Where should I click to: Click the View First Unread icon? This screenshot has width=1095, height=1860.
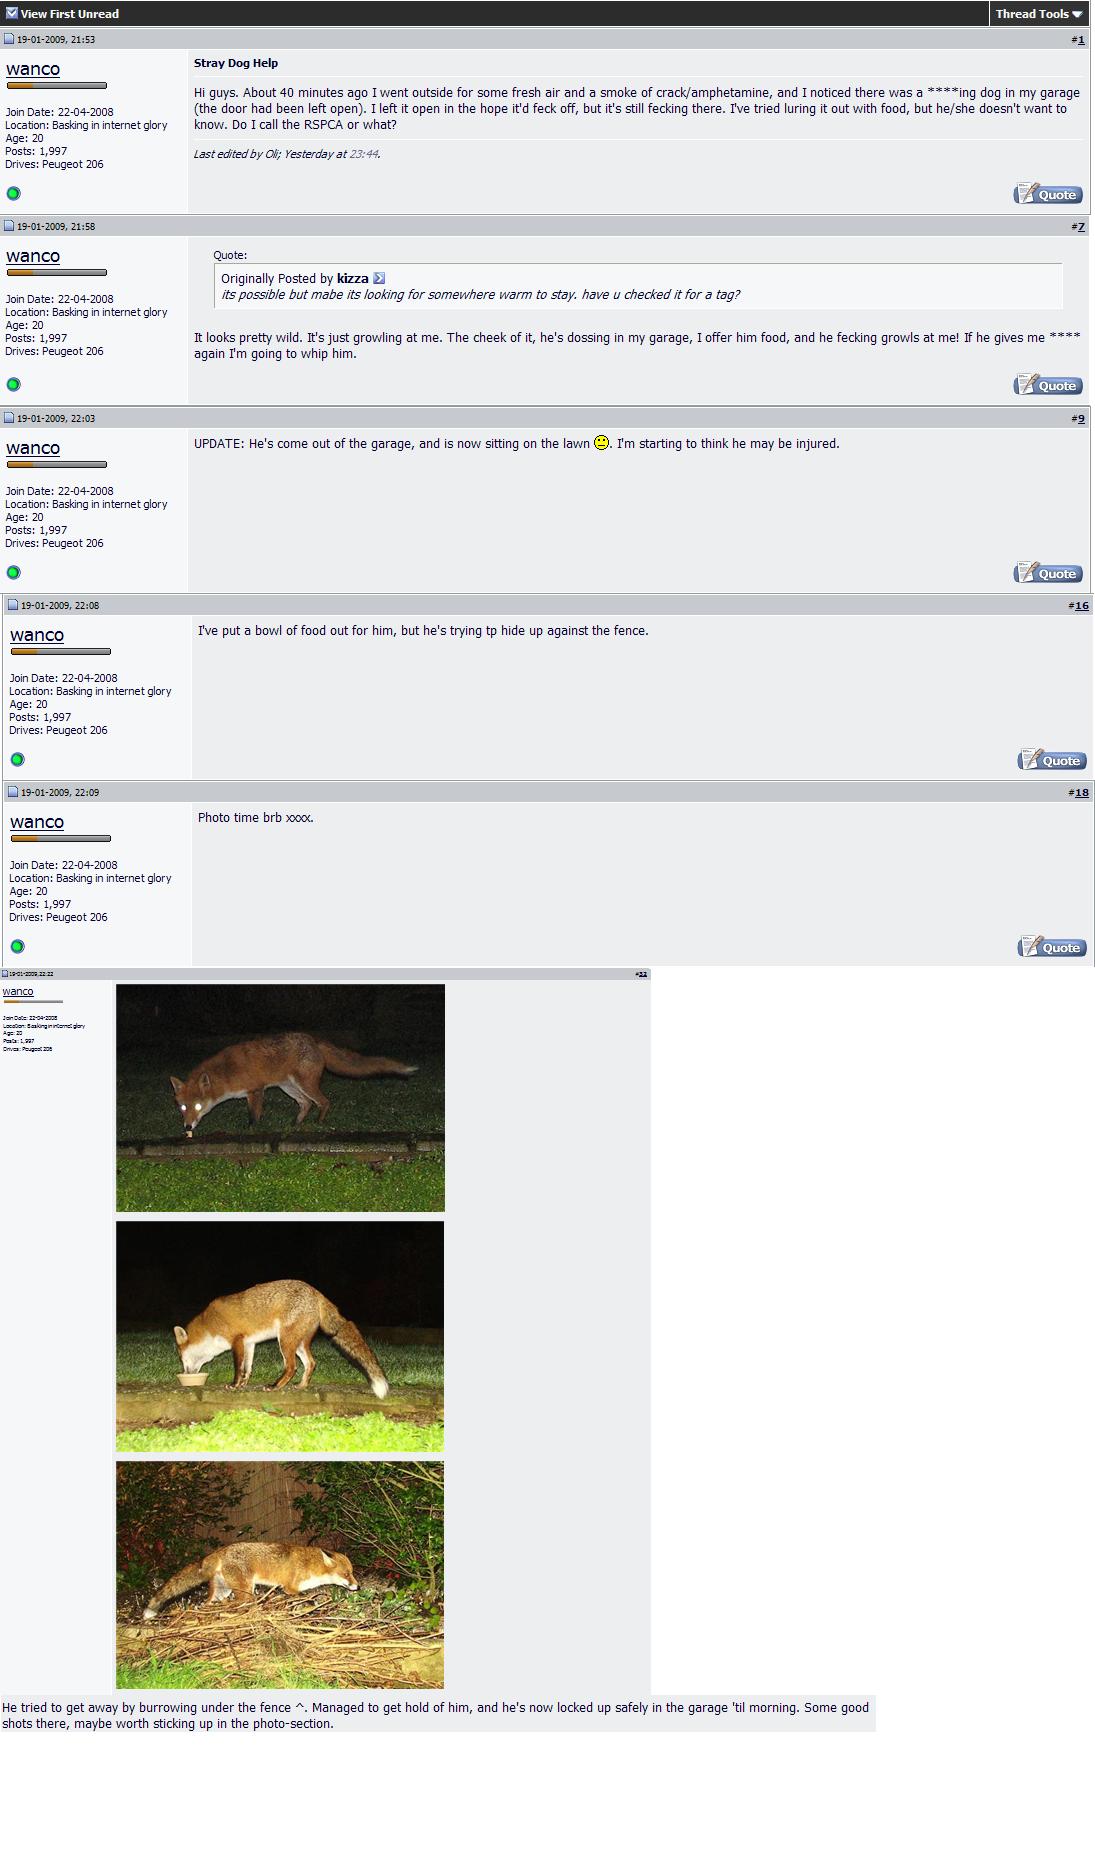point(12,13)
